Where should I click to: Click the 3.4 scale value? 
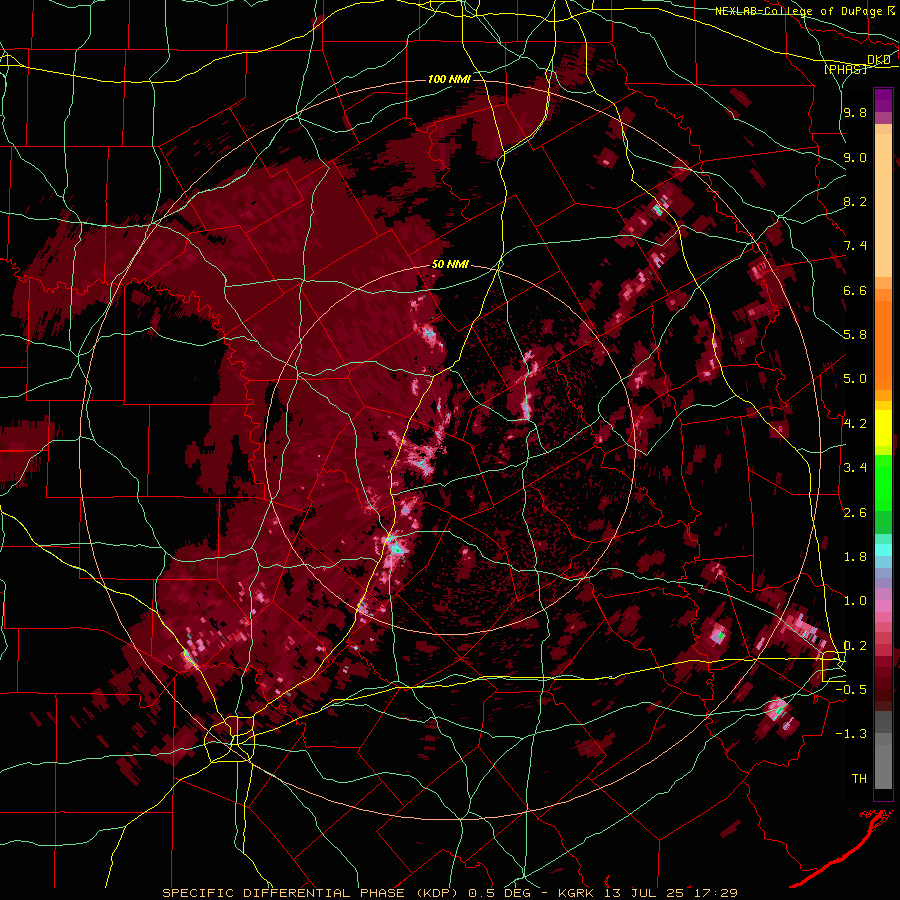coord(855,468)
